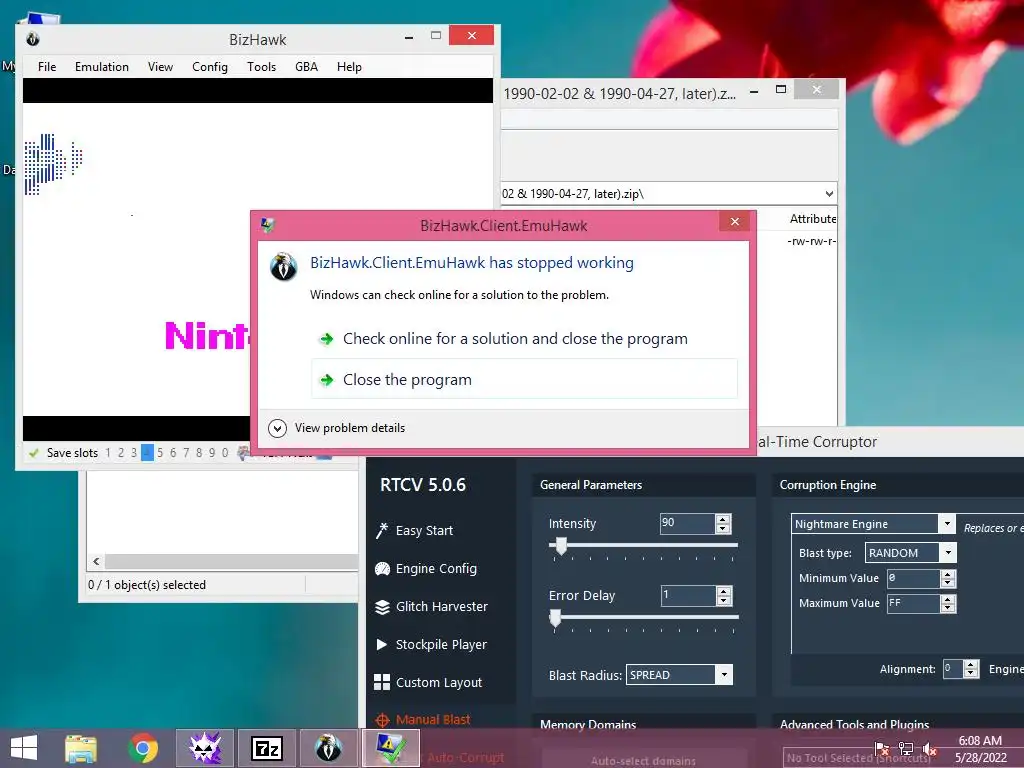Increase Intensity value with up arrow
Image resolution: width=1024 pixels, height=768 pixels.
coord(723,519)
